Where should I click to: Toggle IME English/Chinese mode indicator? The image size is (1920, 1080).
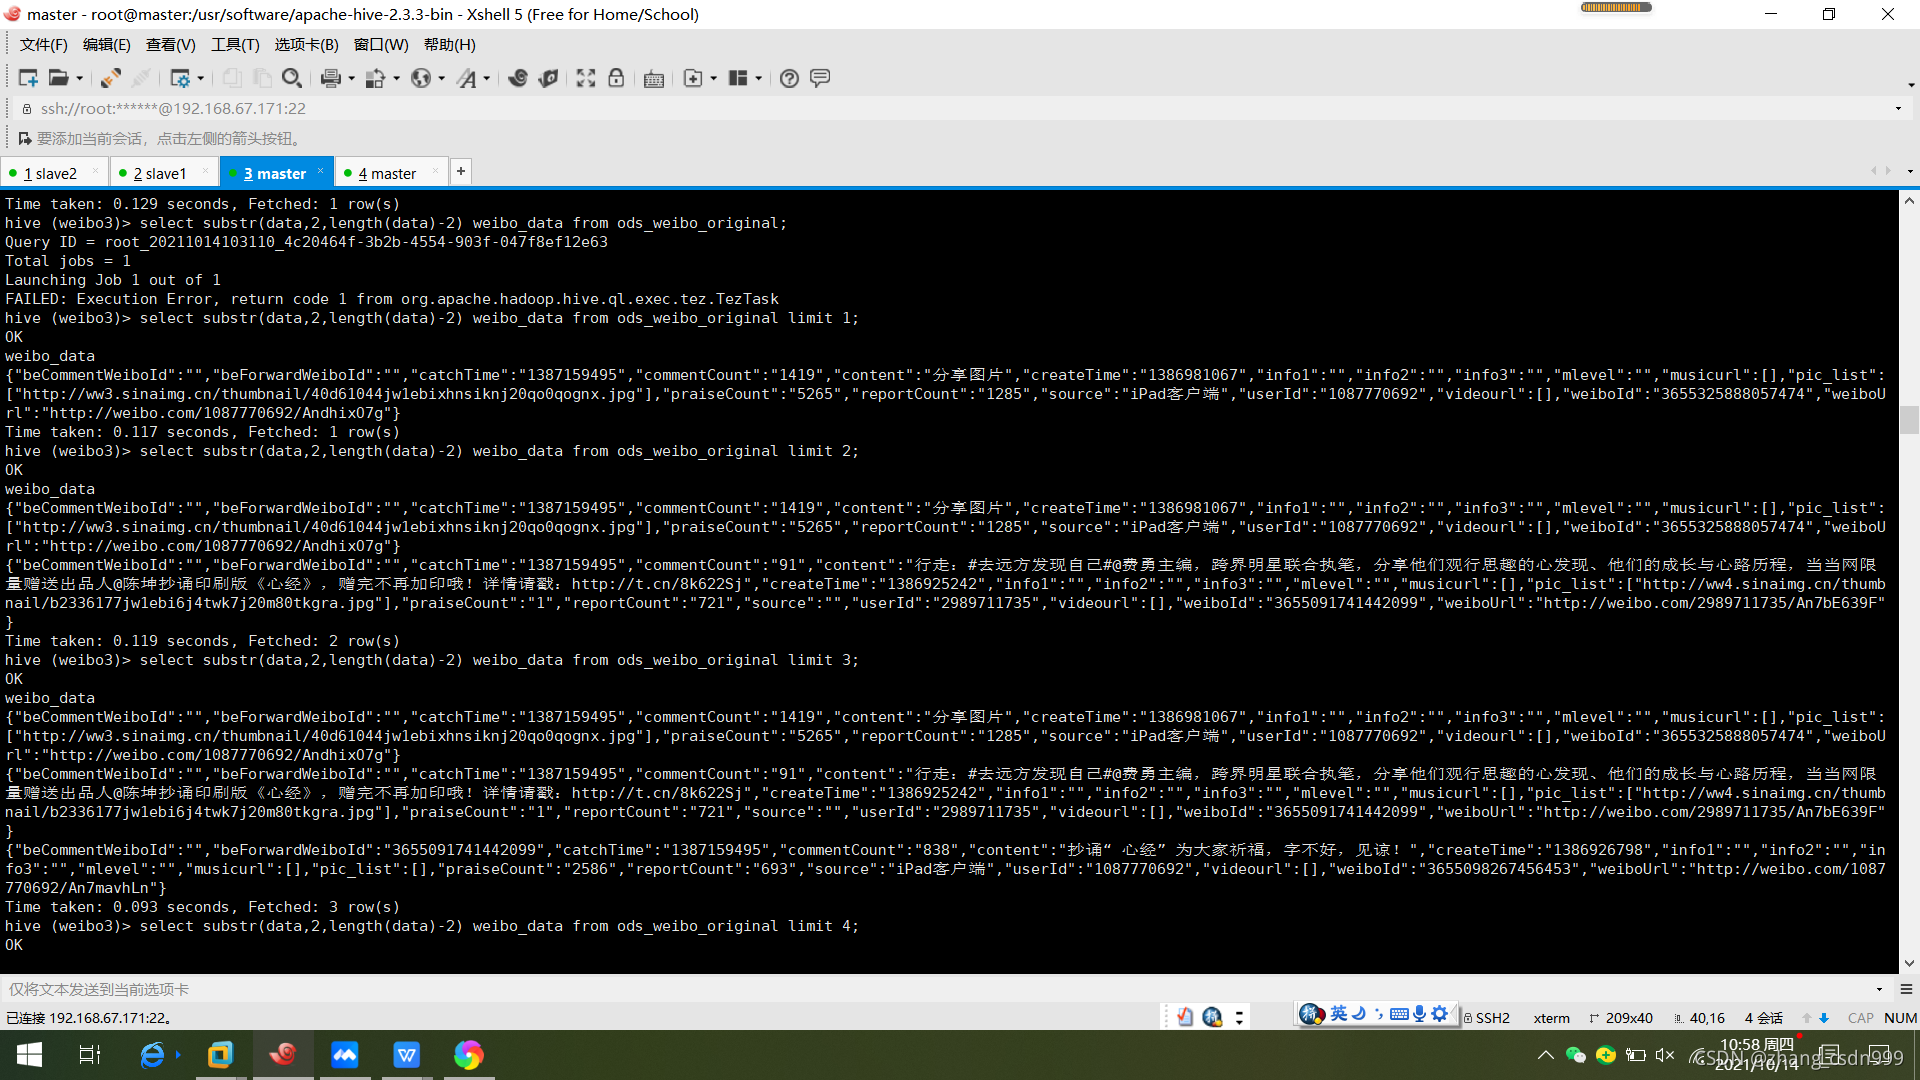(x=1339, y=1014)
